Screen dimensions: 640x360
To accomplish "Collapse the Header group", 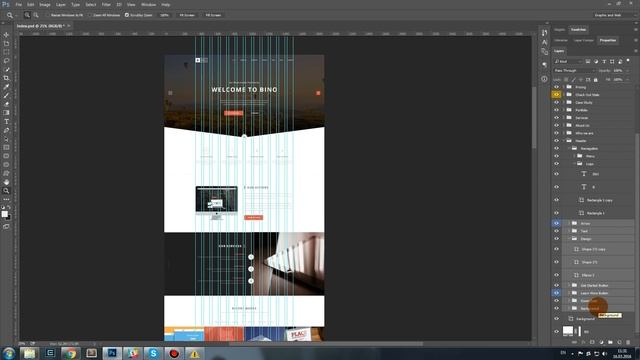I will point(564,141).
